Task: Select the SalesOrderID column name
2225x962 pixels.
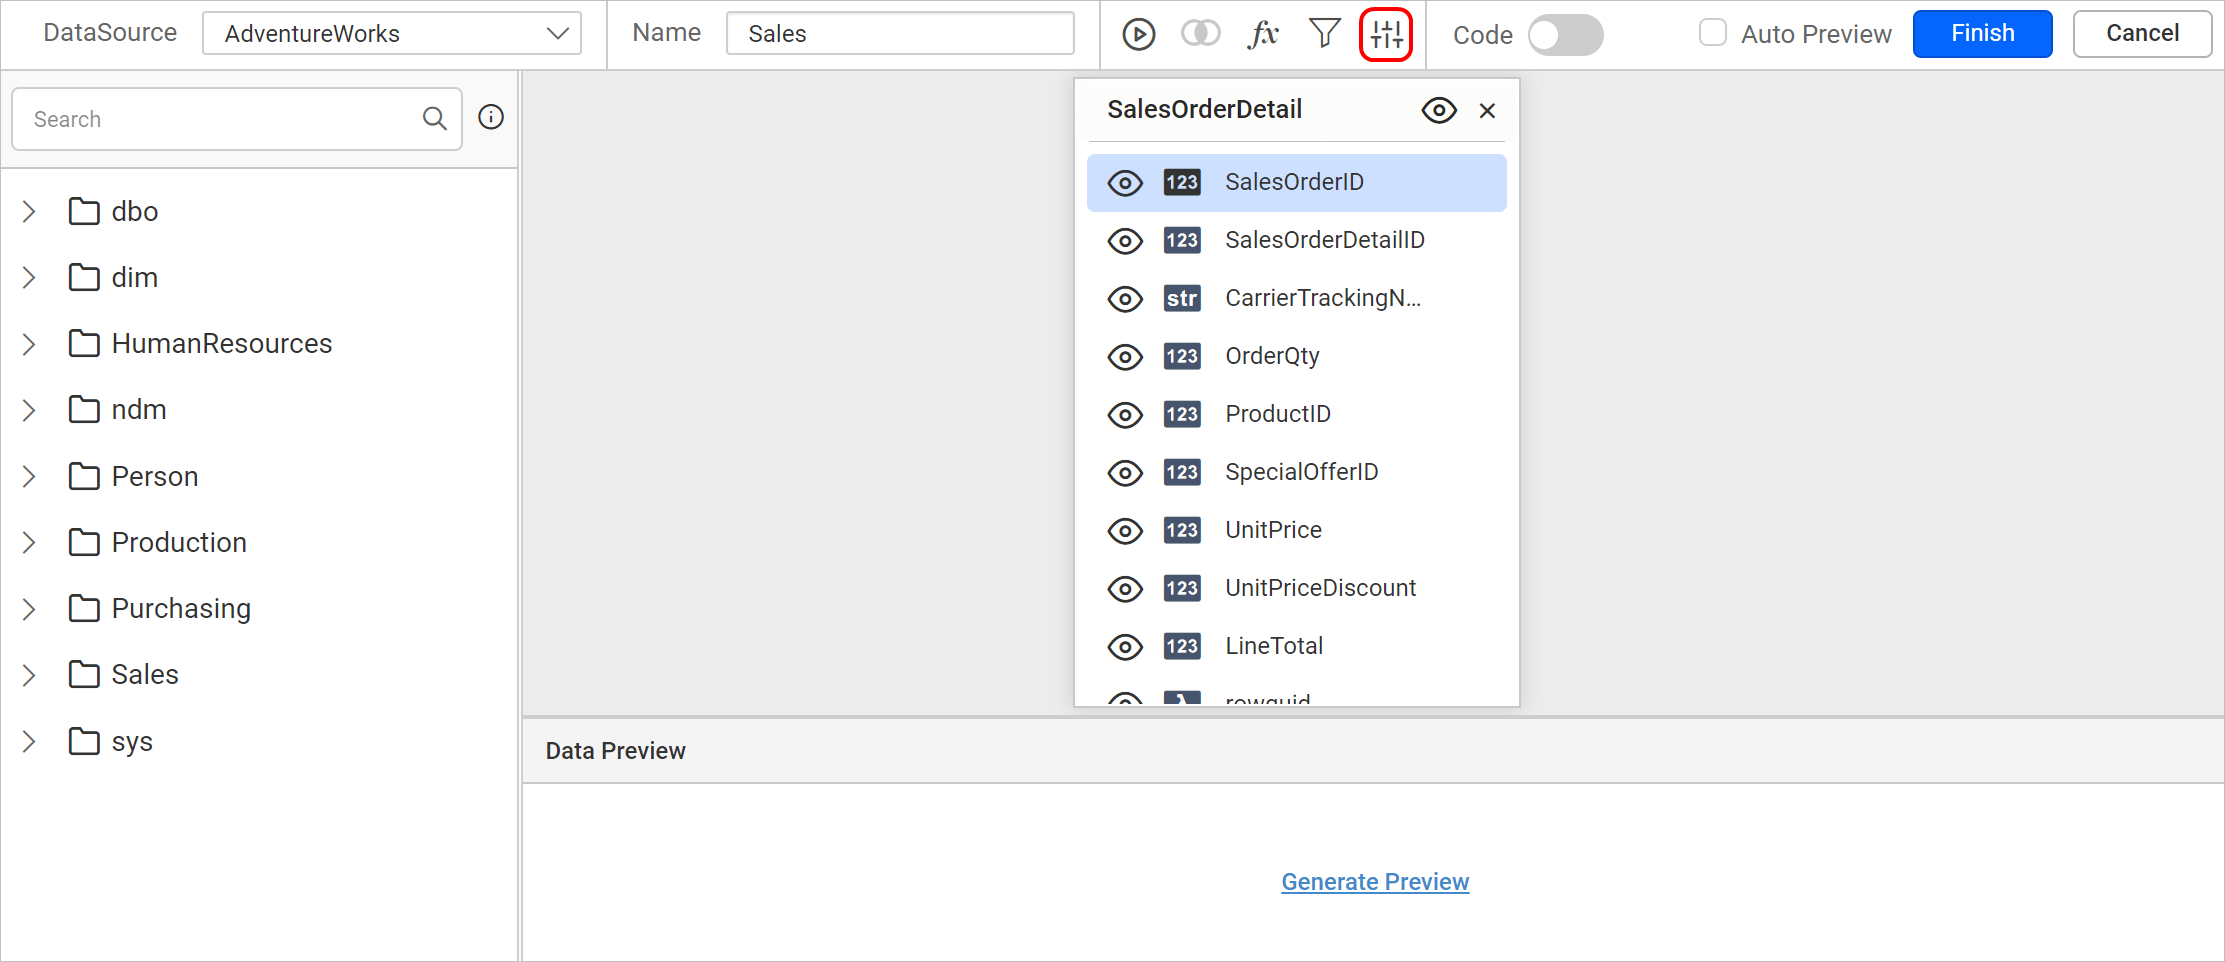Action: point(1294,182)
